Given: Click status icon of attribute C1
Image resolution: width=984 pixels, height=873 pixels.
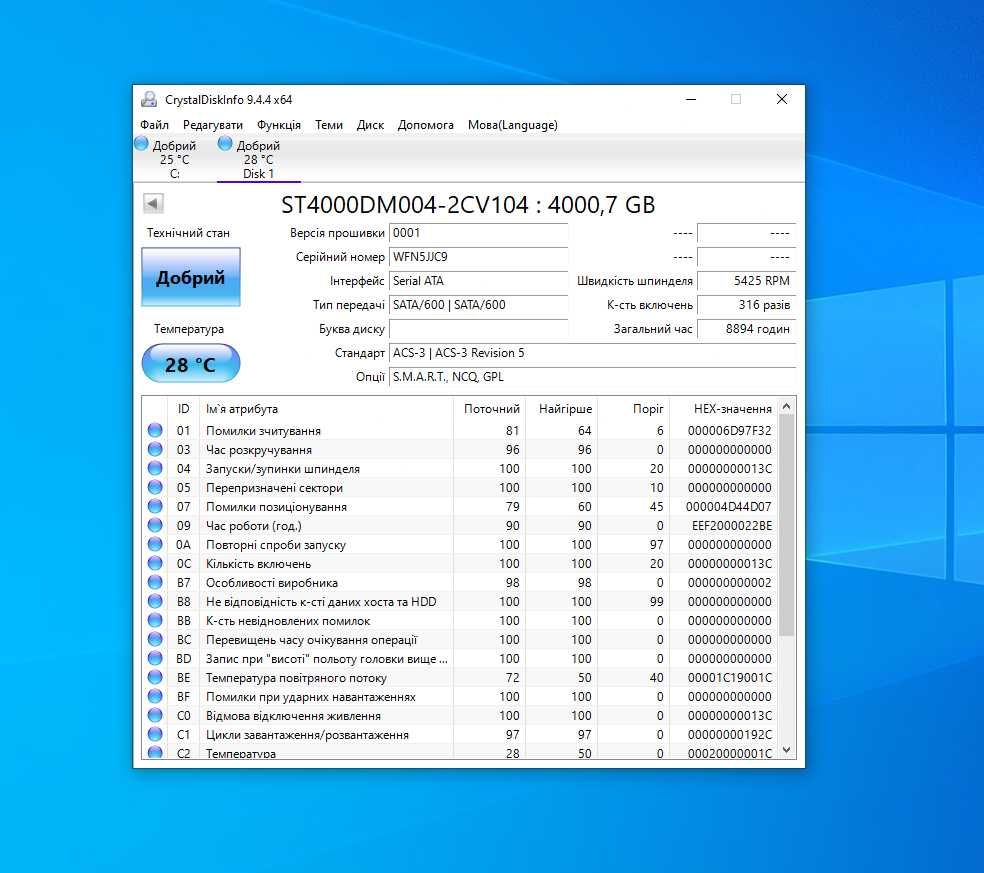Looking at the screenshot, I should pyautogui.click(x=155, y=734).
